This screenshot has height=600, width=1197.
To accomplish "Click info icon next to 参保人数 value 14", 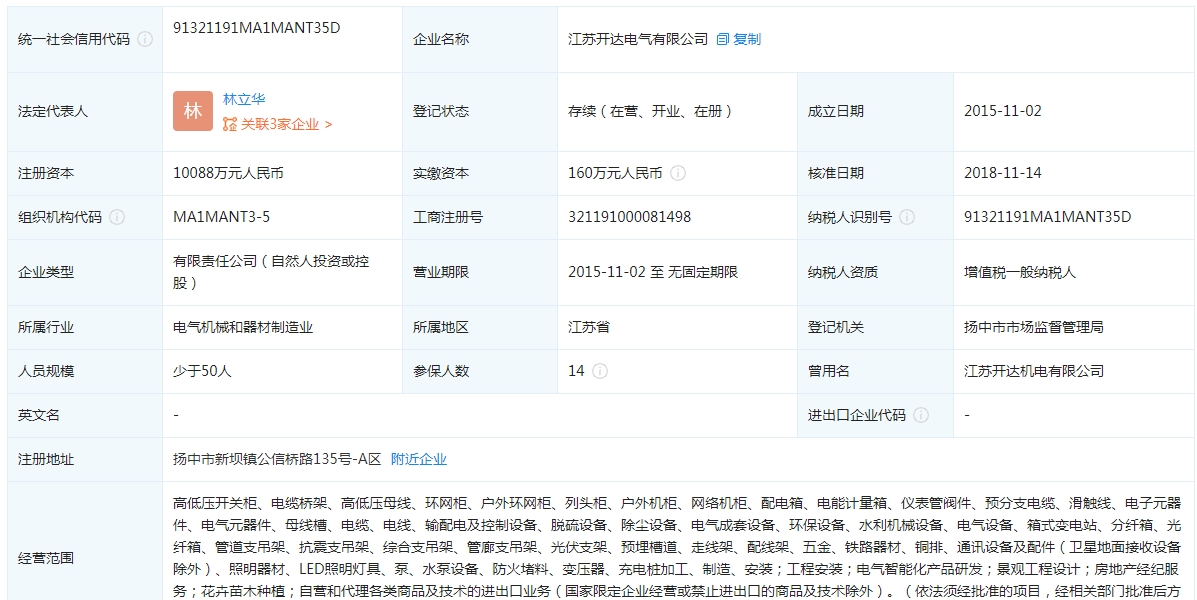I will pos(600,371).
